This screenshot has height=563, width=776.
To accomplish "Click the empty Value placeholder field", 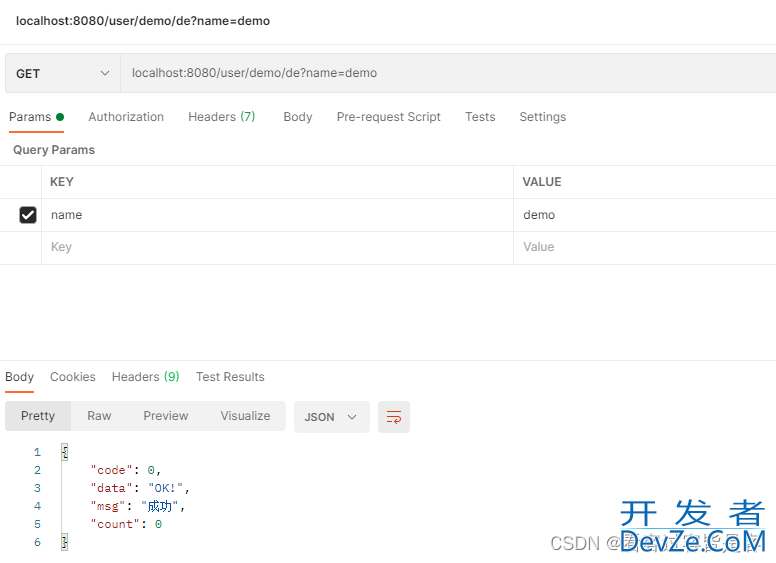I will [645, 247].
